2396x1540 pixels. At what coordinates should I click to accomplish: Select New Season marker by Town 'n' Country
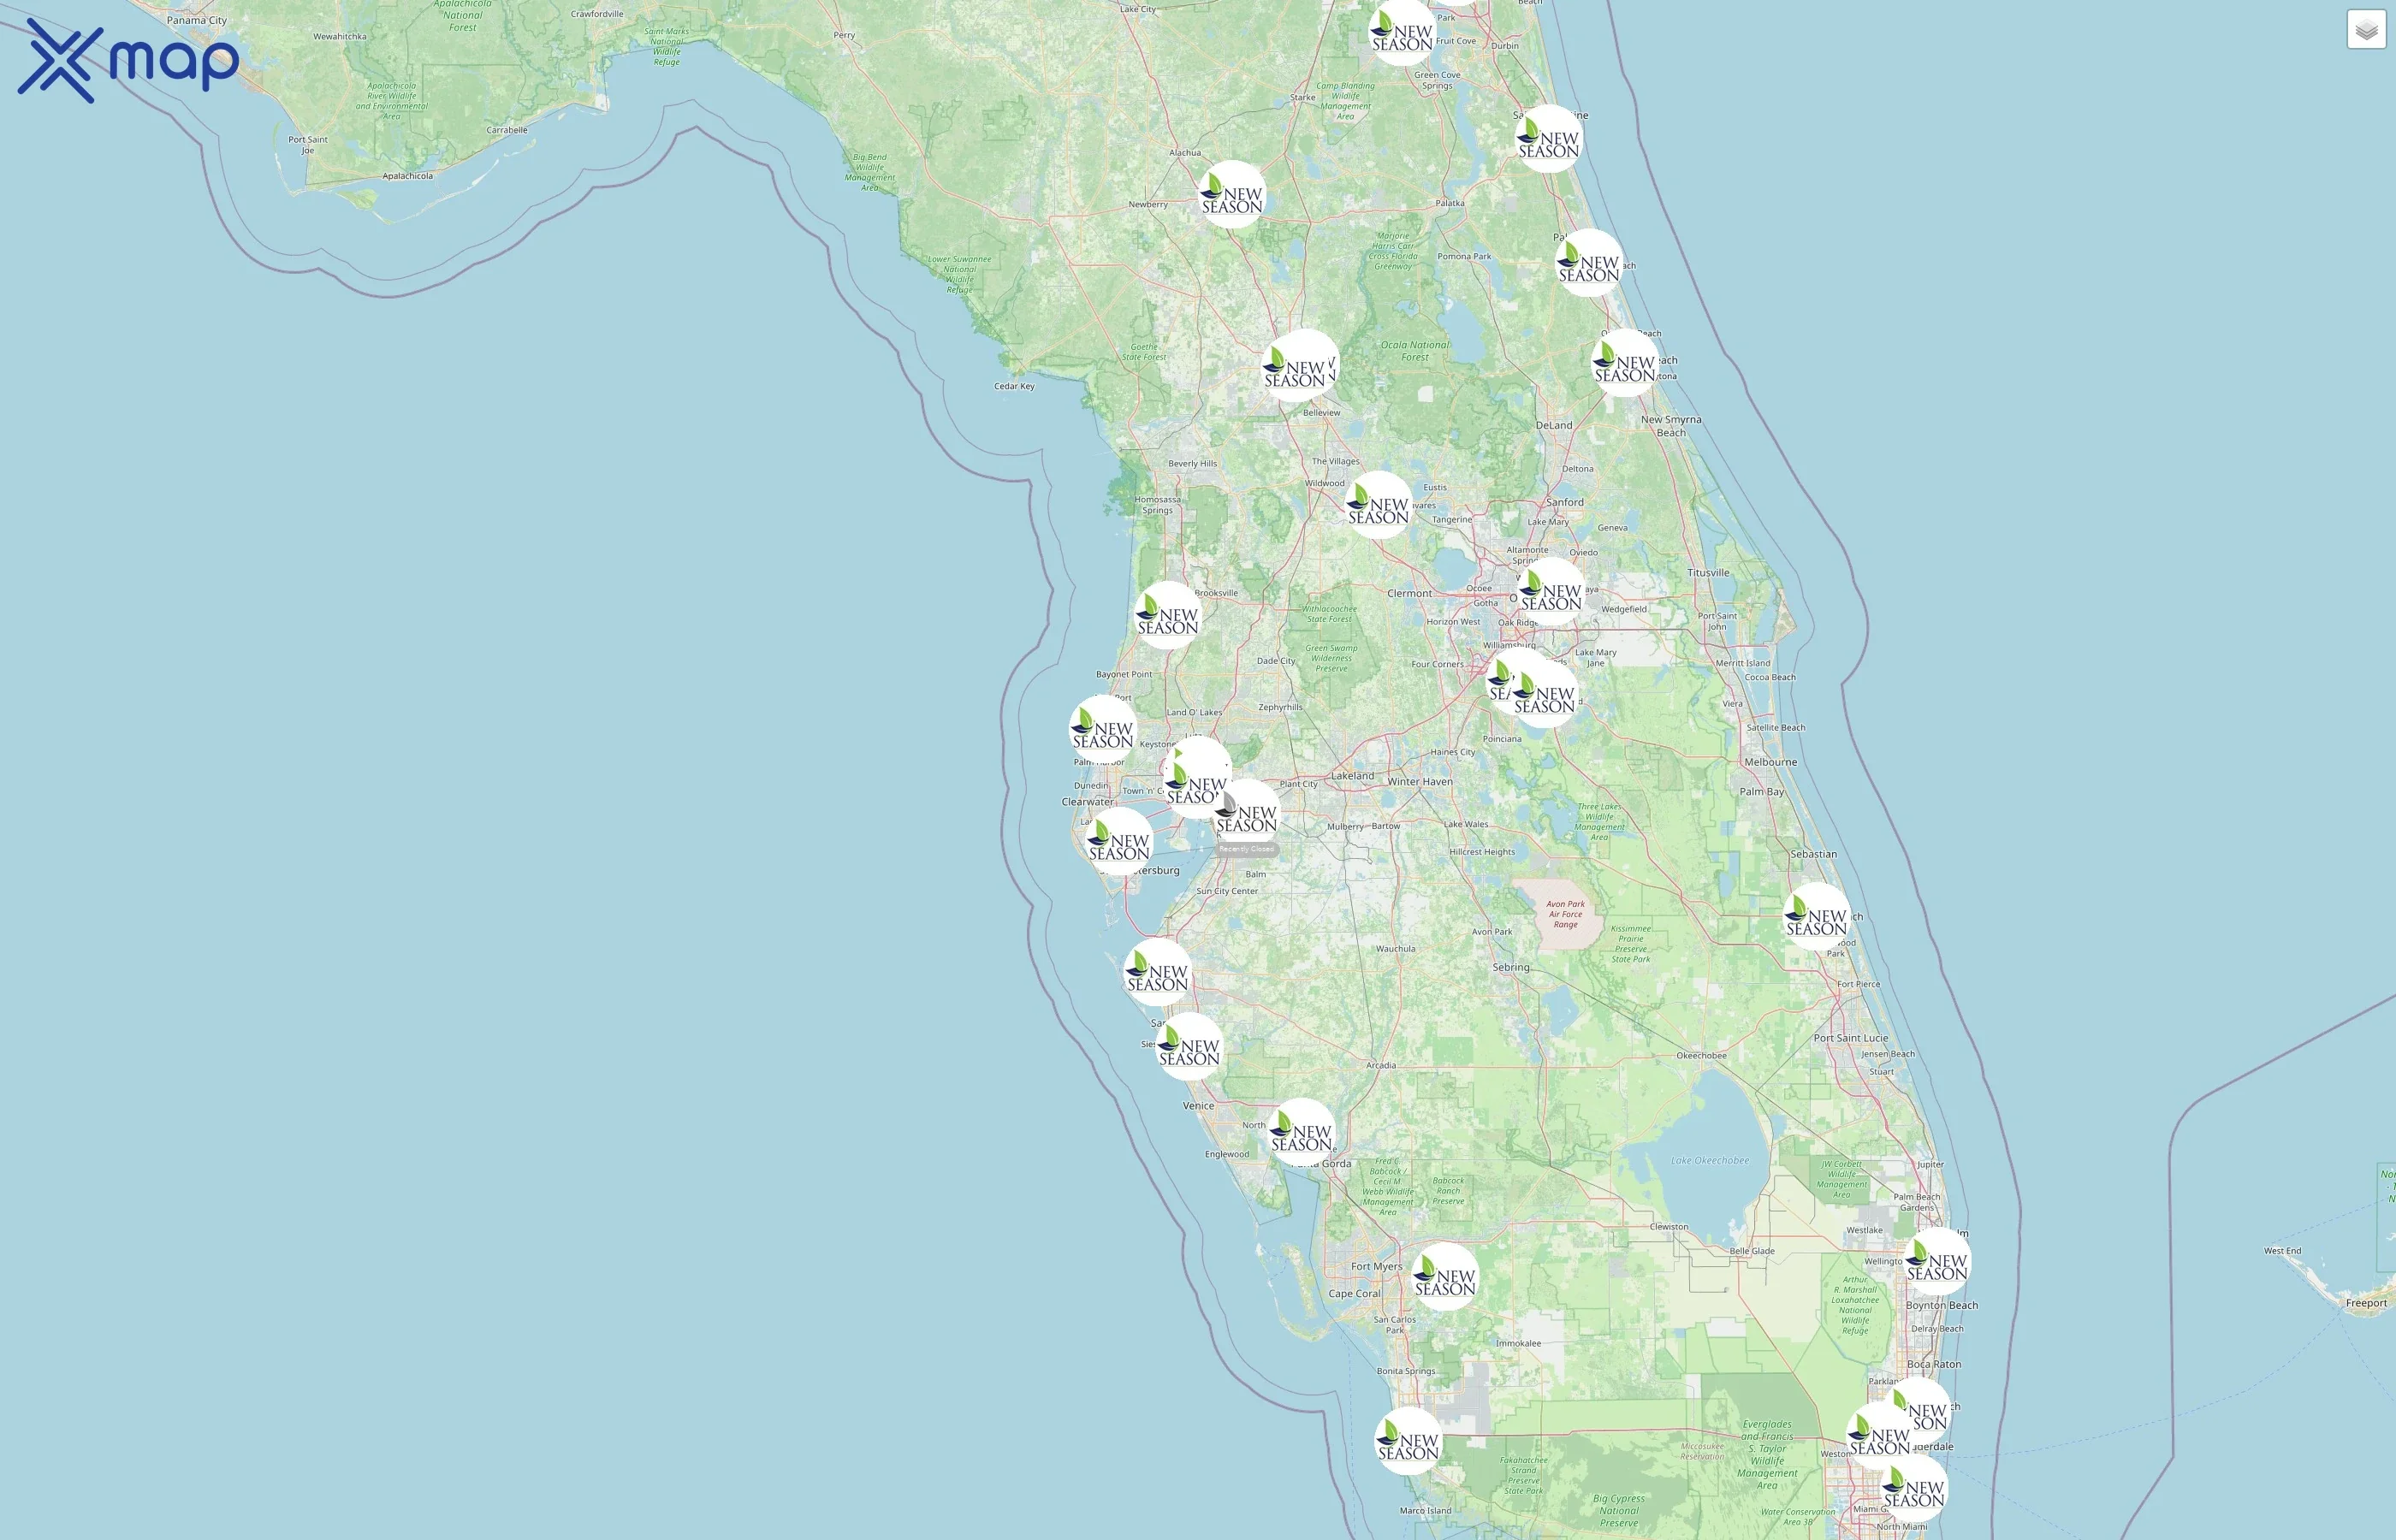point(1196,786)
